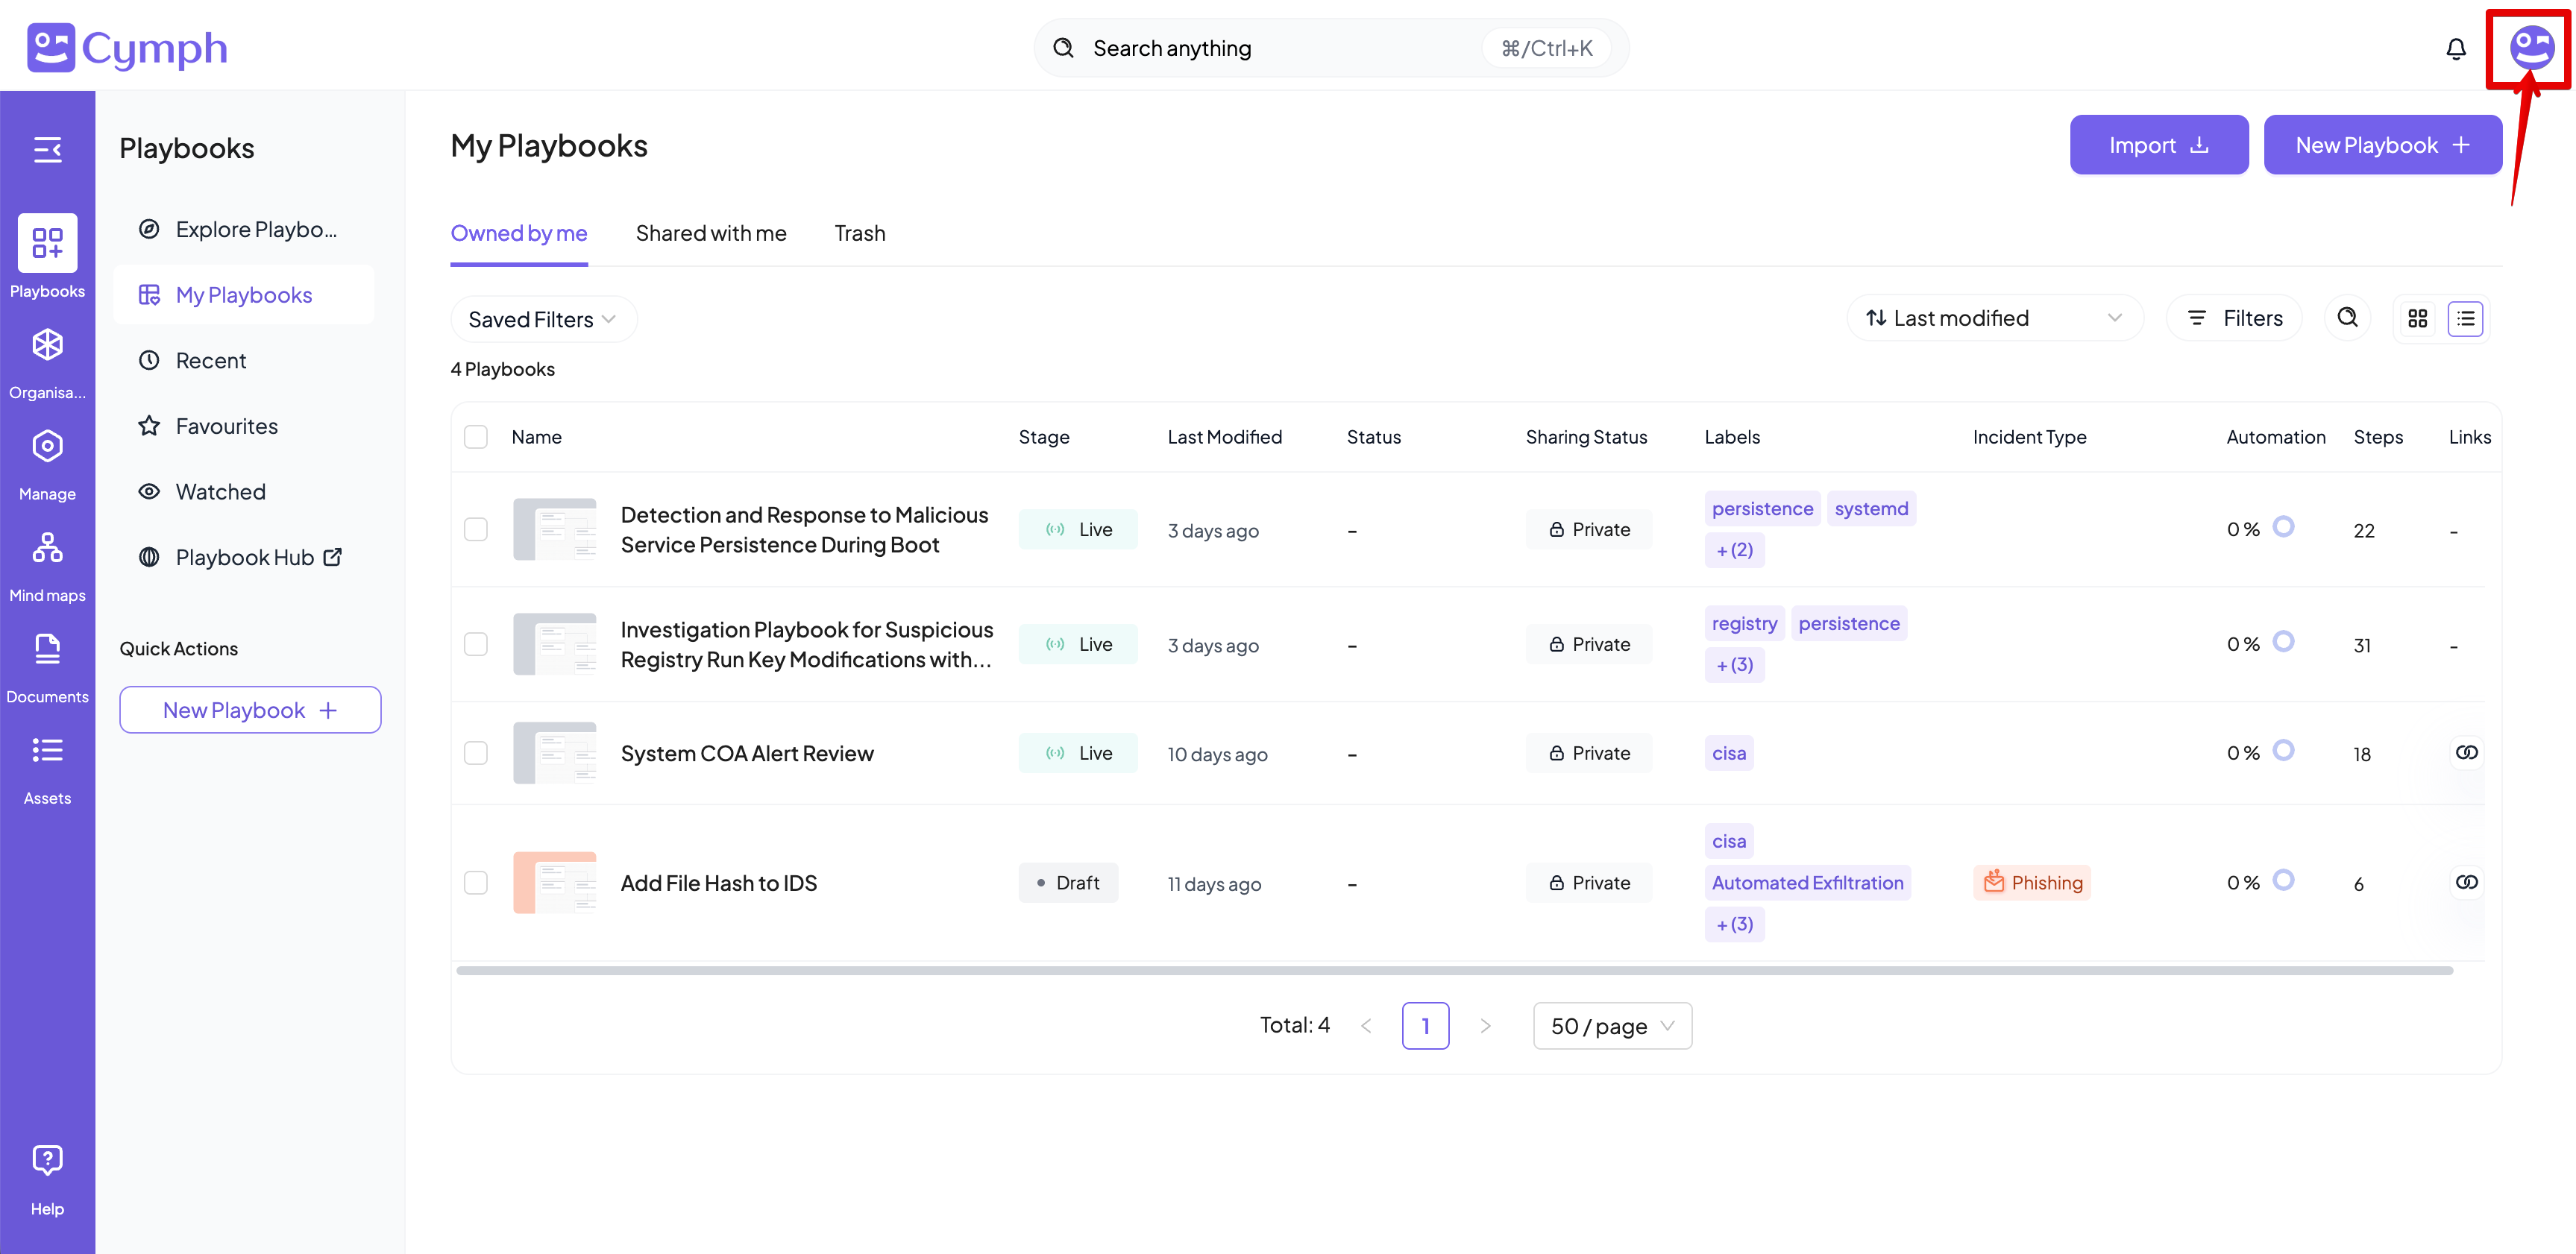Open the Last modified sort dropdown
2576x1254 pixels.
click(x=1993, y=318)
